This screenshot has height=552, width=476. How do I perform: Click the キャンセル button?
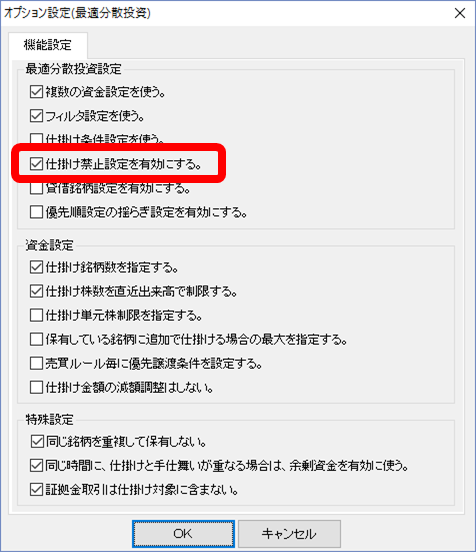click(x=289, y=534)
